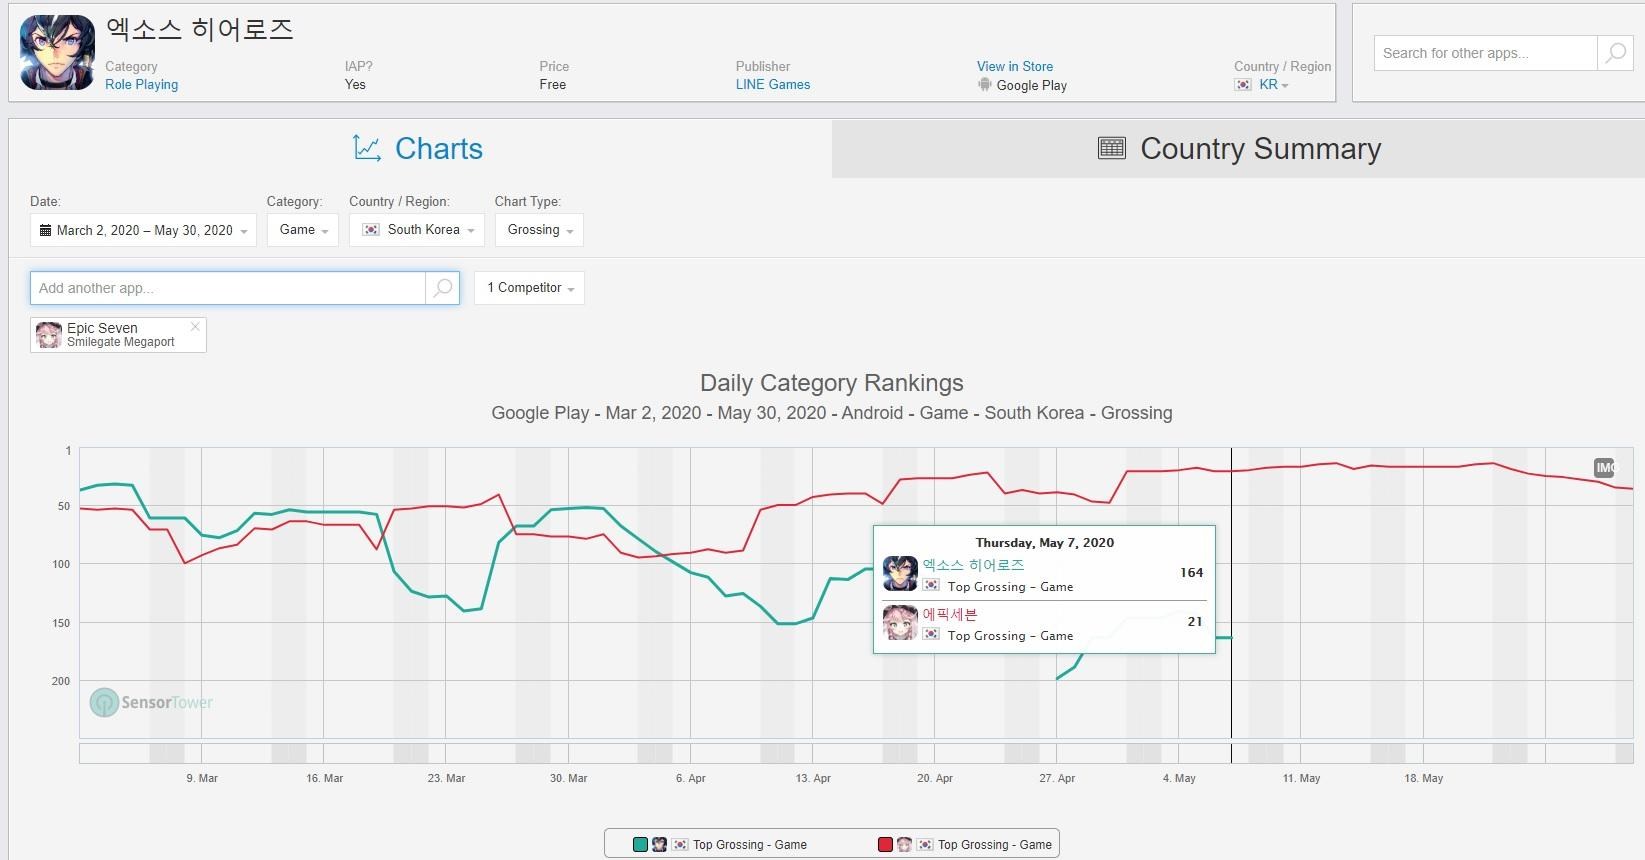
Task: Expand the South Korea country dropdown
Action: [x=417, y=230]
